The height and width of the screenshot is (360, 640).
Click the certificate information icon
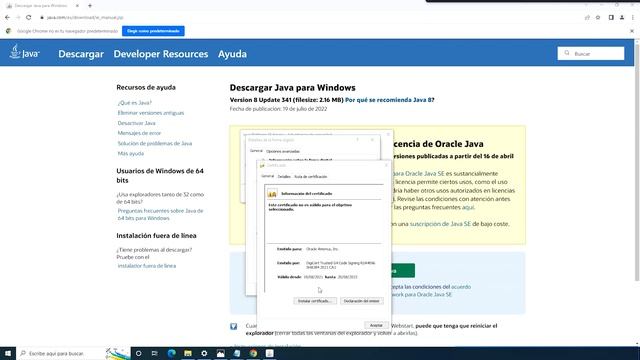pyautogui.click(x=272, y=193)
